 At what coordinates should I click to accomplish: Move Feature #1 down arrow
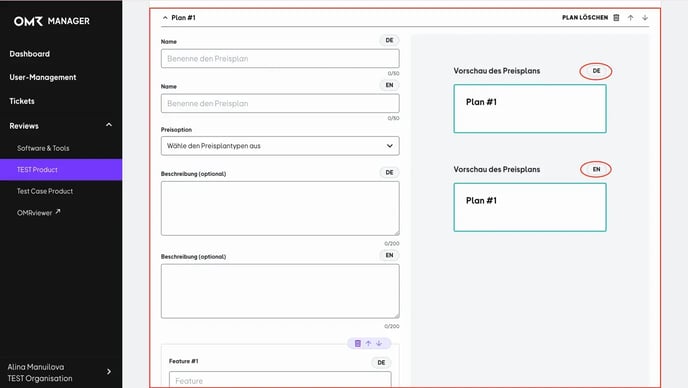pos(379,343)
